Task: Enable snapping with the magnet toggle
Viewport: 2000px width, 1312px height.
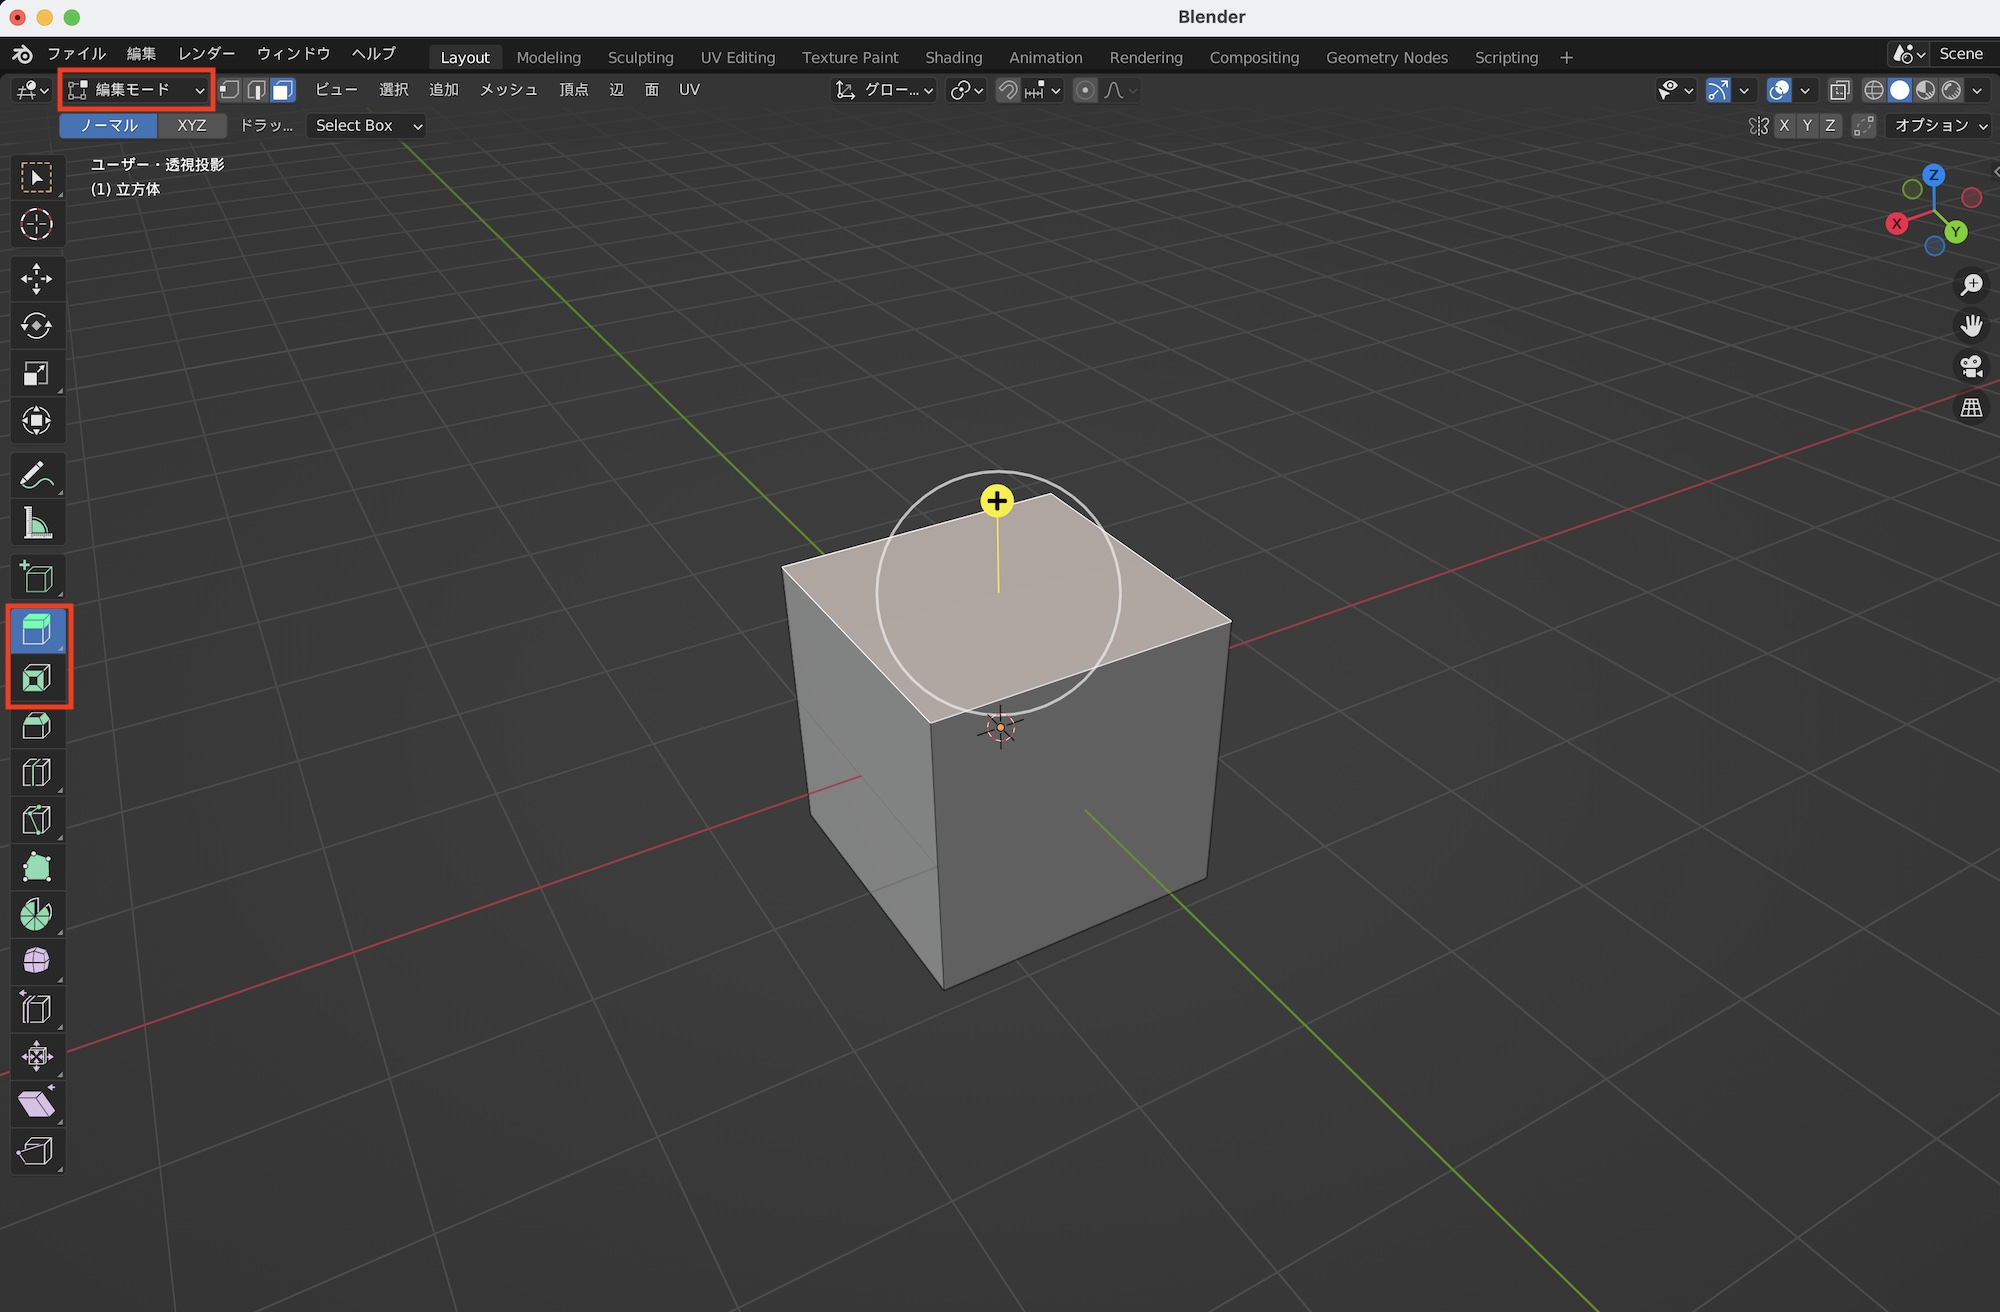Action: coord(1007,90)
